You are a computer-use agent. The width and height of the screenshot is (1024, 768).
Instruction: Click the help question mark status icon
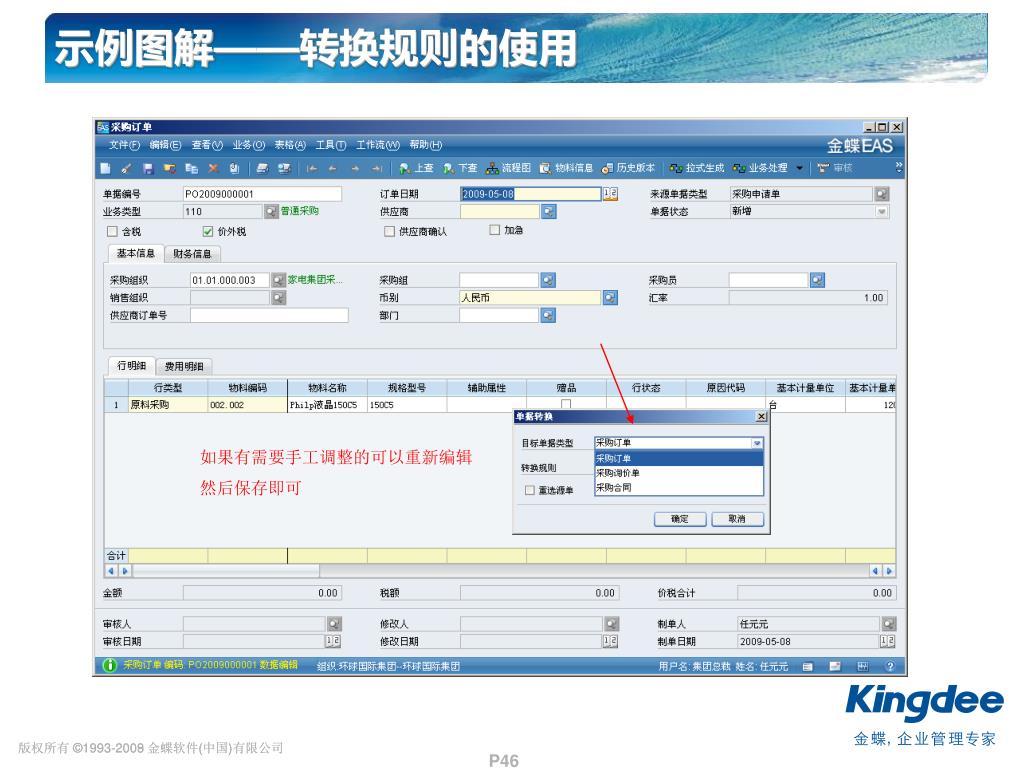click(889, 666)
